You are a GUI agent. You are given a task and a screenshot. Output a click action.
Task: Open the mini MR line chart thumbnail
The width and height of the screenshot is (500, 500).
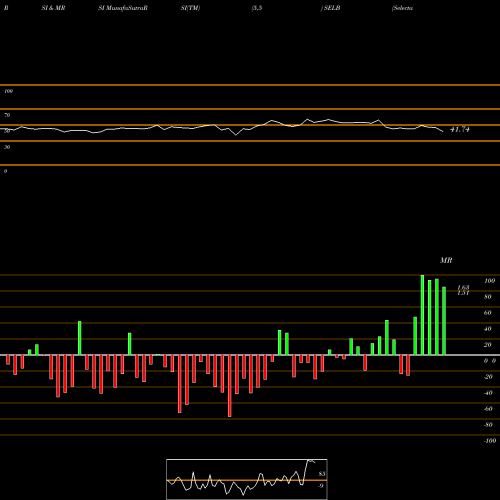247,479
